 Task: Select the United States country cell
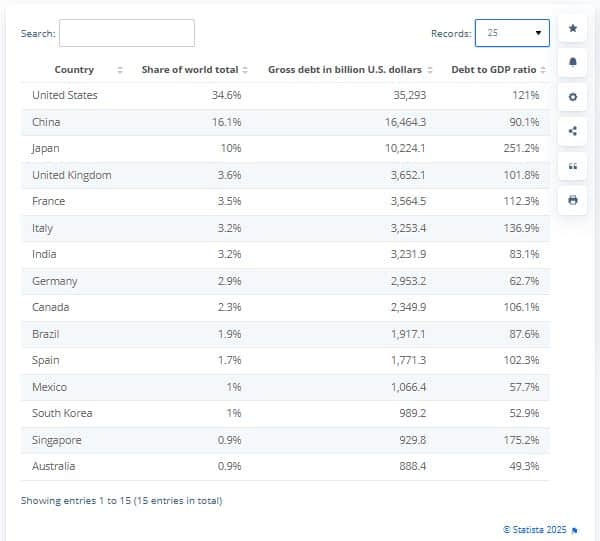pyautogui.click(x=65, y=95)
